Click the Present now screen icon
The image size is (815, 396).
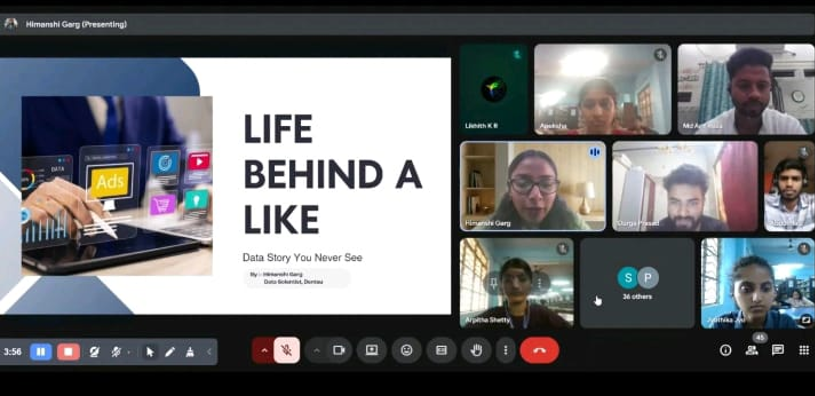pos(372,350)
